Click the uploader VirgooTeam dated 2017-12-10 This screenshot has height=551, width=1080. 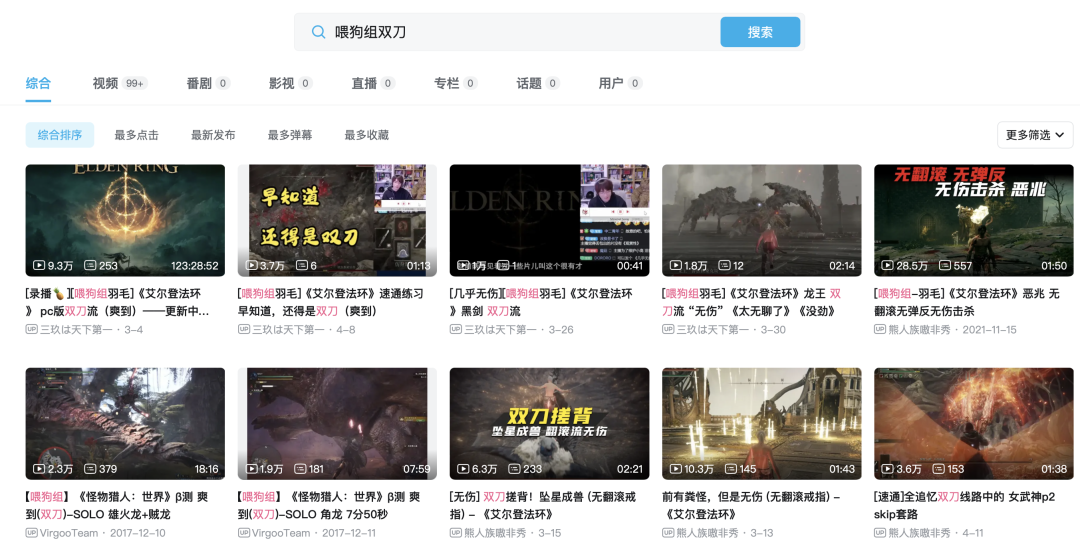(69, 532)
